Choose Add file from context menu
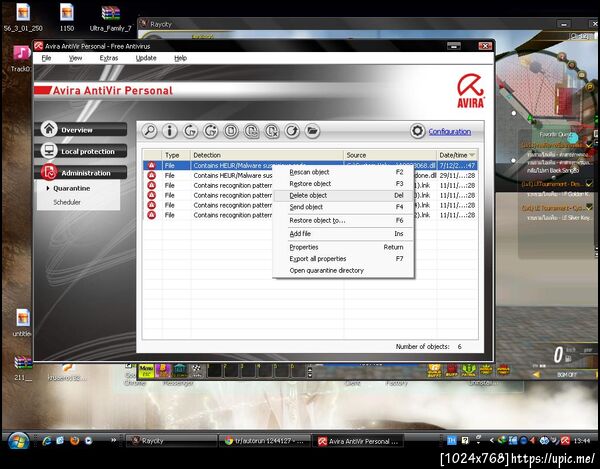 click(x=344, y=234)
